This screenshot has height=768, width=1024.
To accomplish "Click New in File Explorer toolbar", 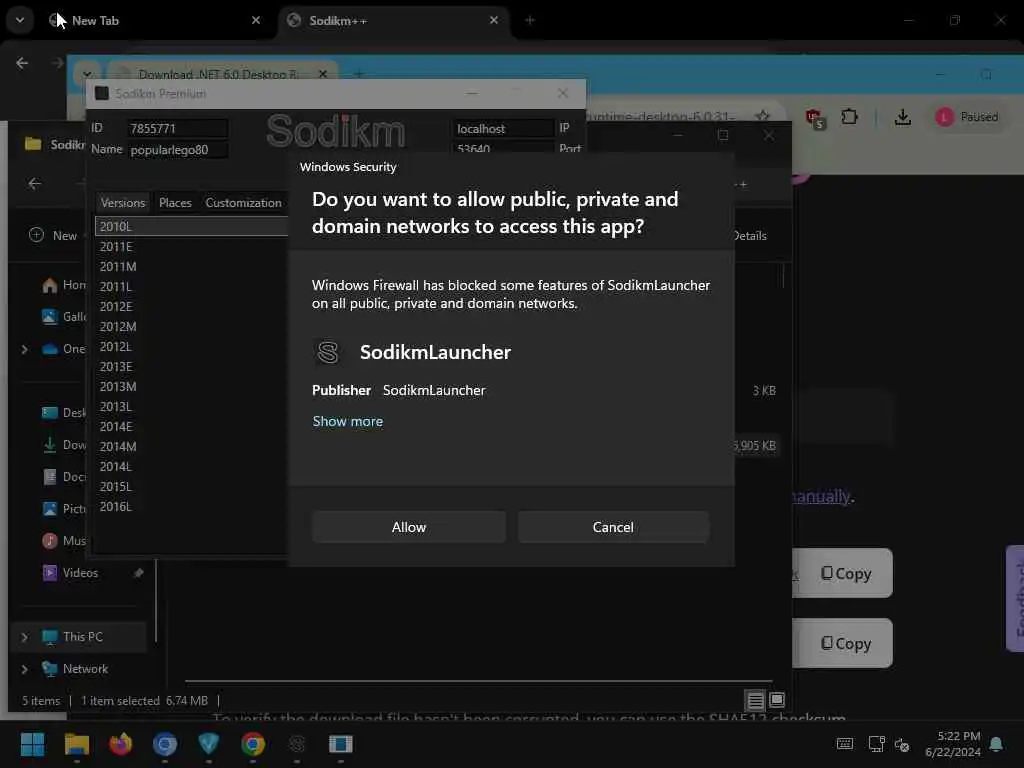I will (x=54, y=235).
